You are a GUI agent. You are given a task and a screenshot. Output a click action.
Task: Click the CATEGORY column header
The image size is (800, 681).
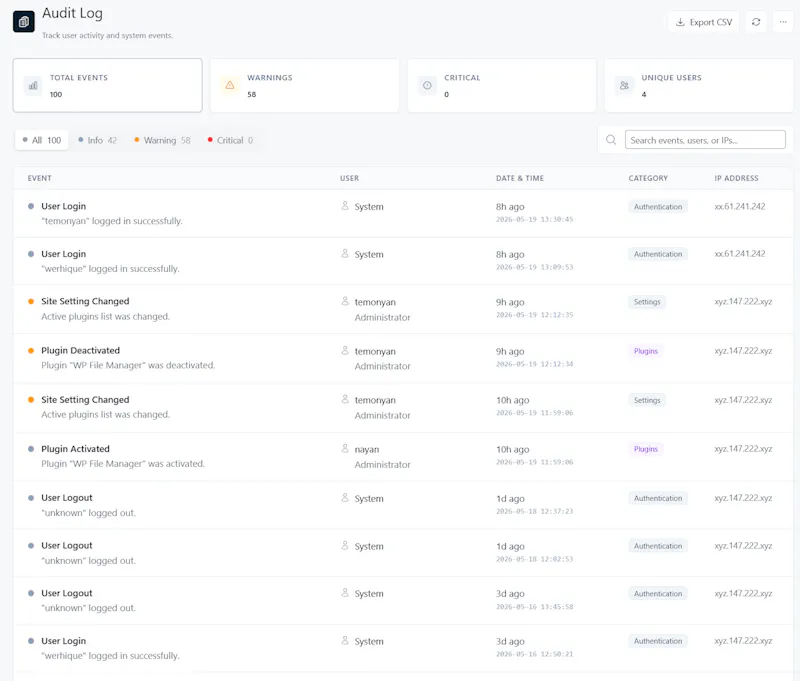[648, 178]
